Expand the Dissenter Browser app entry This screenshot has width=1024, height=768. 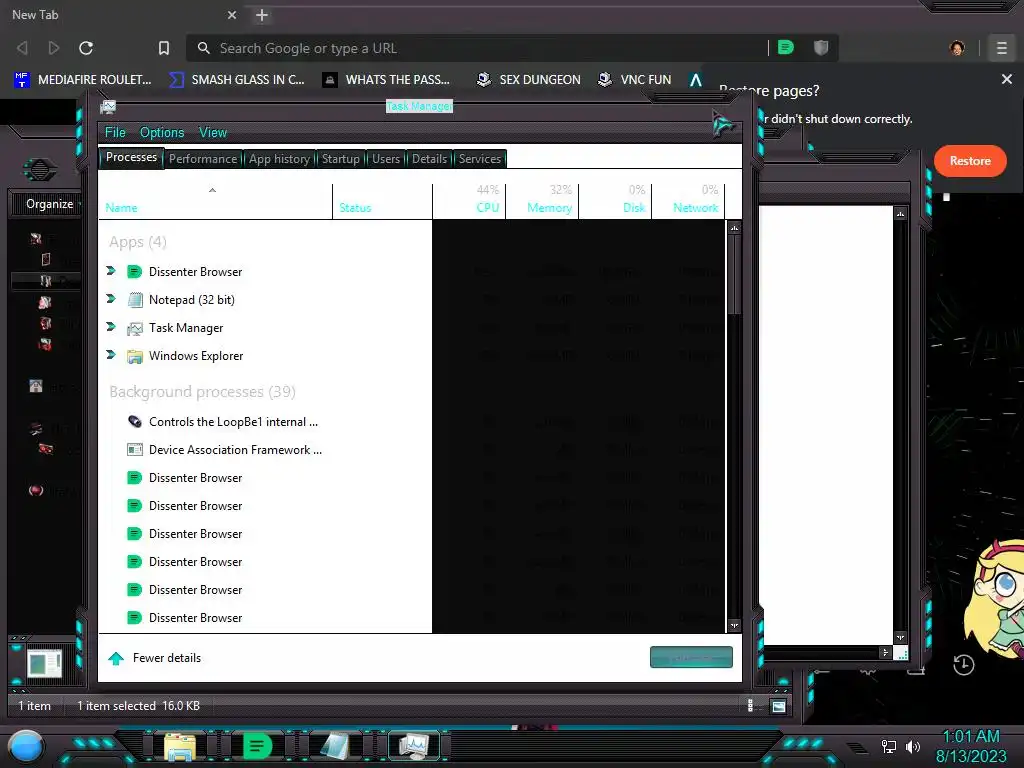pyautogui.click(x=111, y=271)
